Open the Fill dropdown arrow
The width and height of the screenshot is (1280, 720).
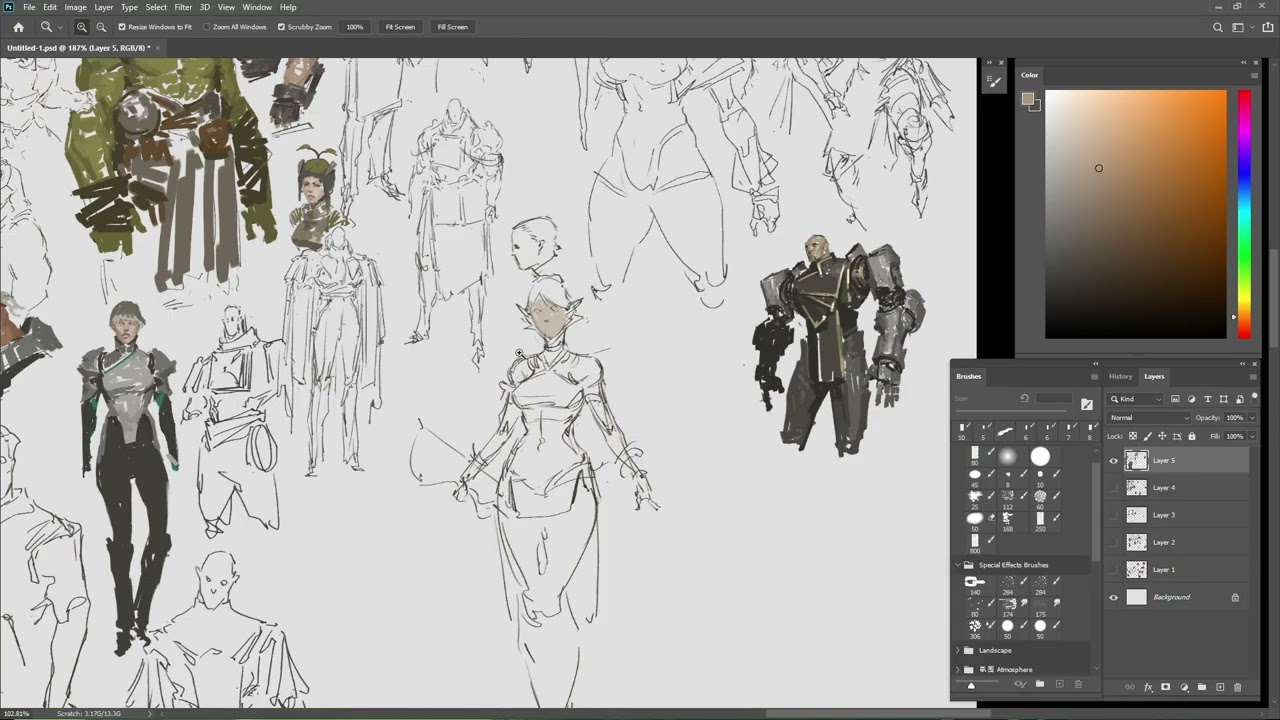pyautogui.click(x=1252, y=436)
